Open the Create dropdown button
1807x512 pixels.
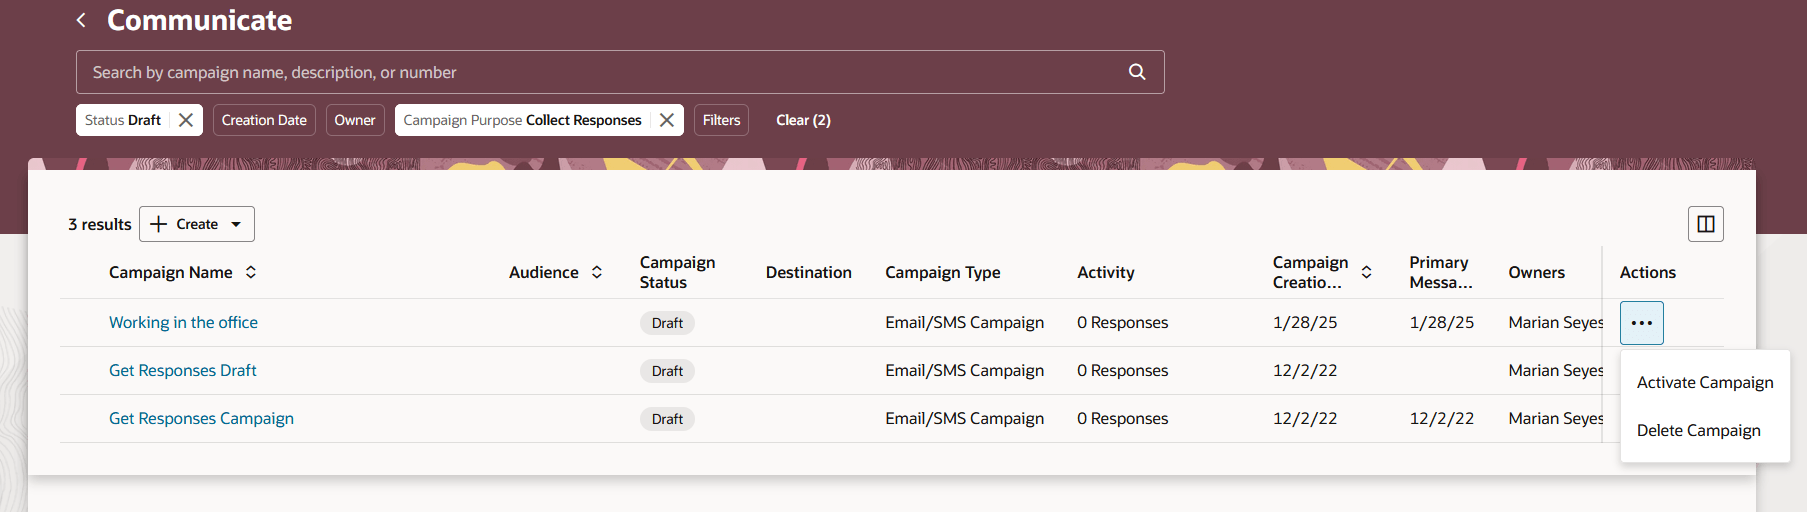[197, 224]
